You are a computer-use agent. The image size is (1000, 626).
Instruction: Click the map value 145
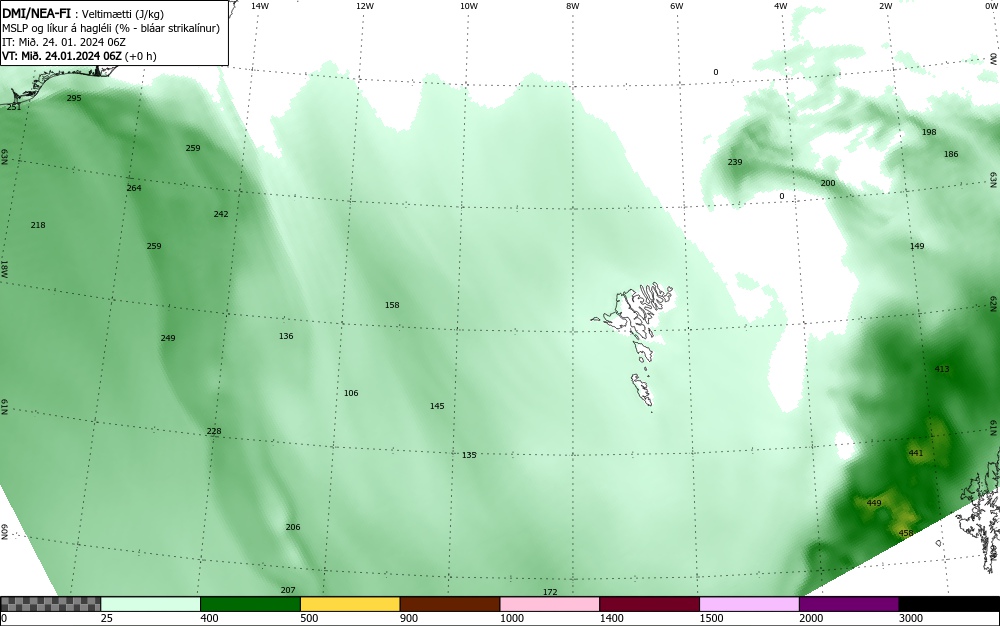pos(437,406)
